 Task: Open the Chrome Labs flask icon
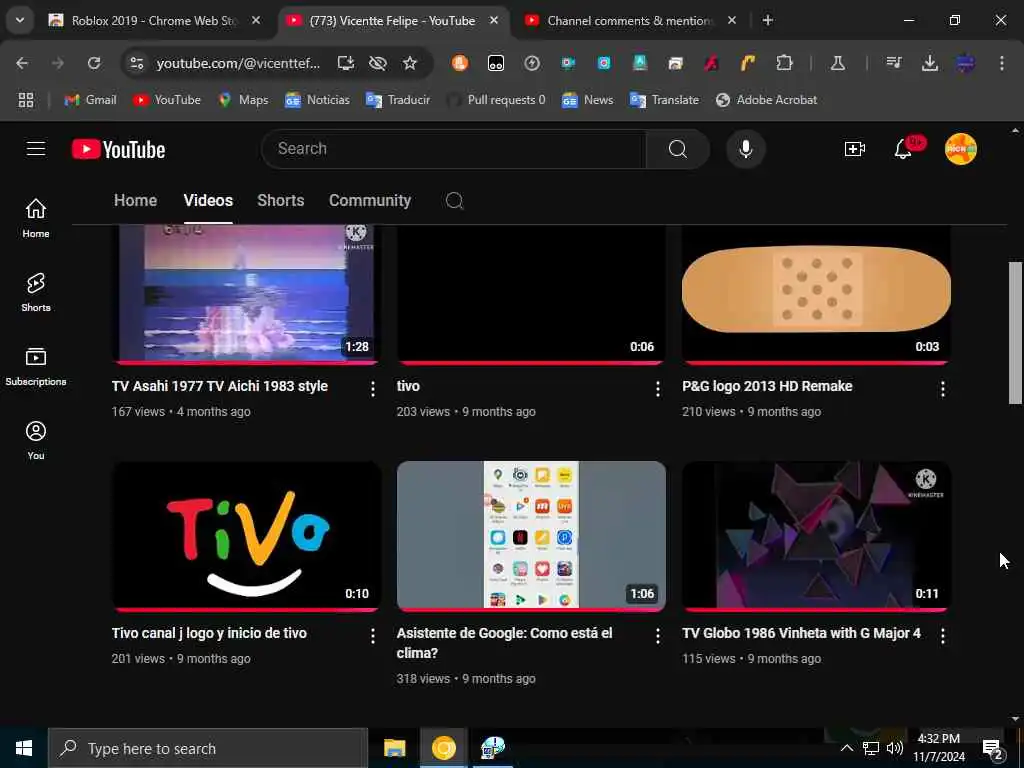837,63
